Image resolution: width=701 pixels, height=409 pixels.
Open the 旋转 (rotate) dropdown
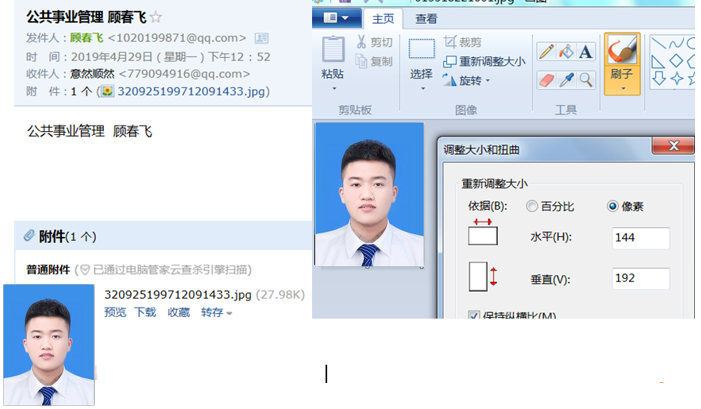coord(469,80)
